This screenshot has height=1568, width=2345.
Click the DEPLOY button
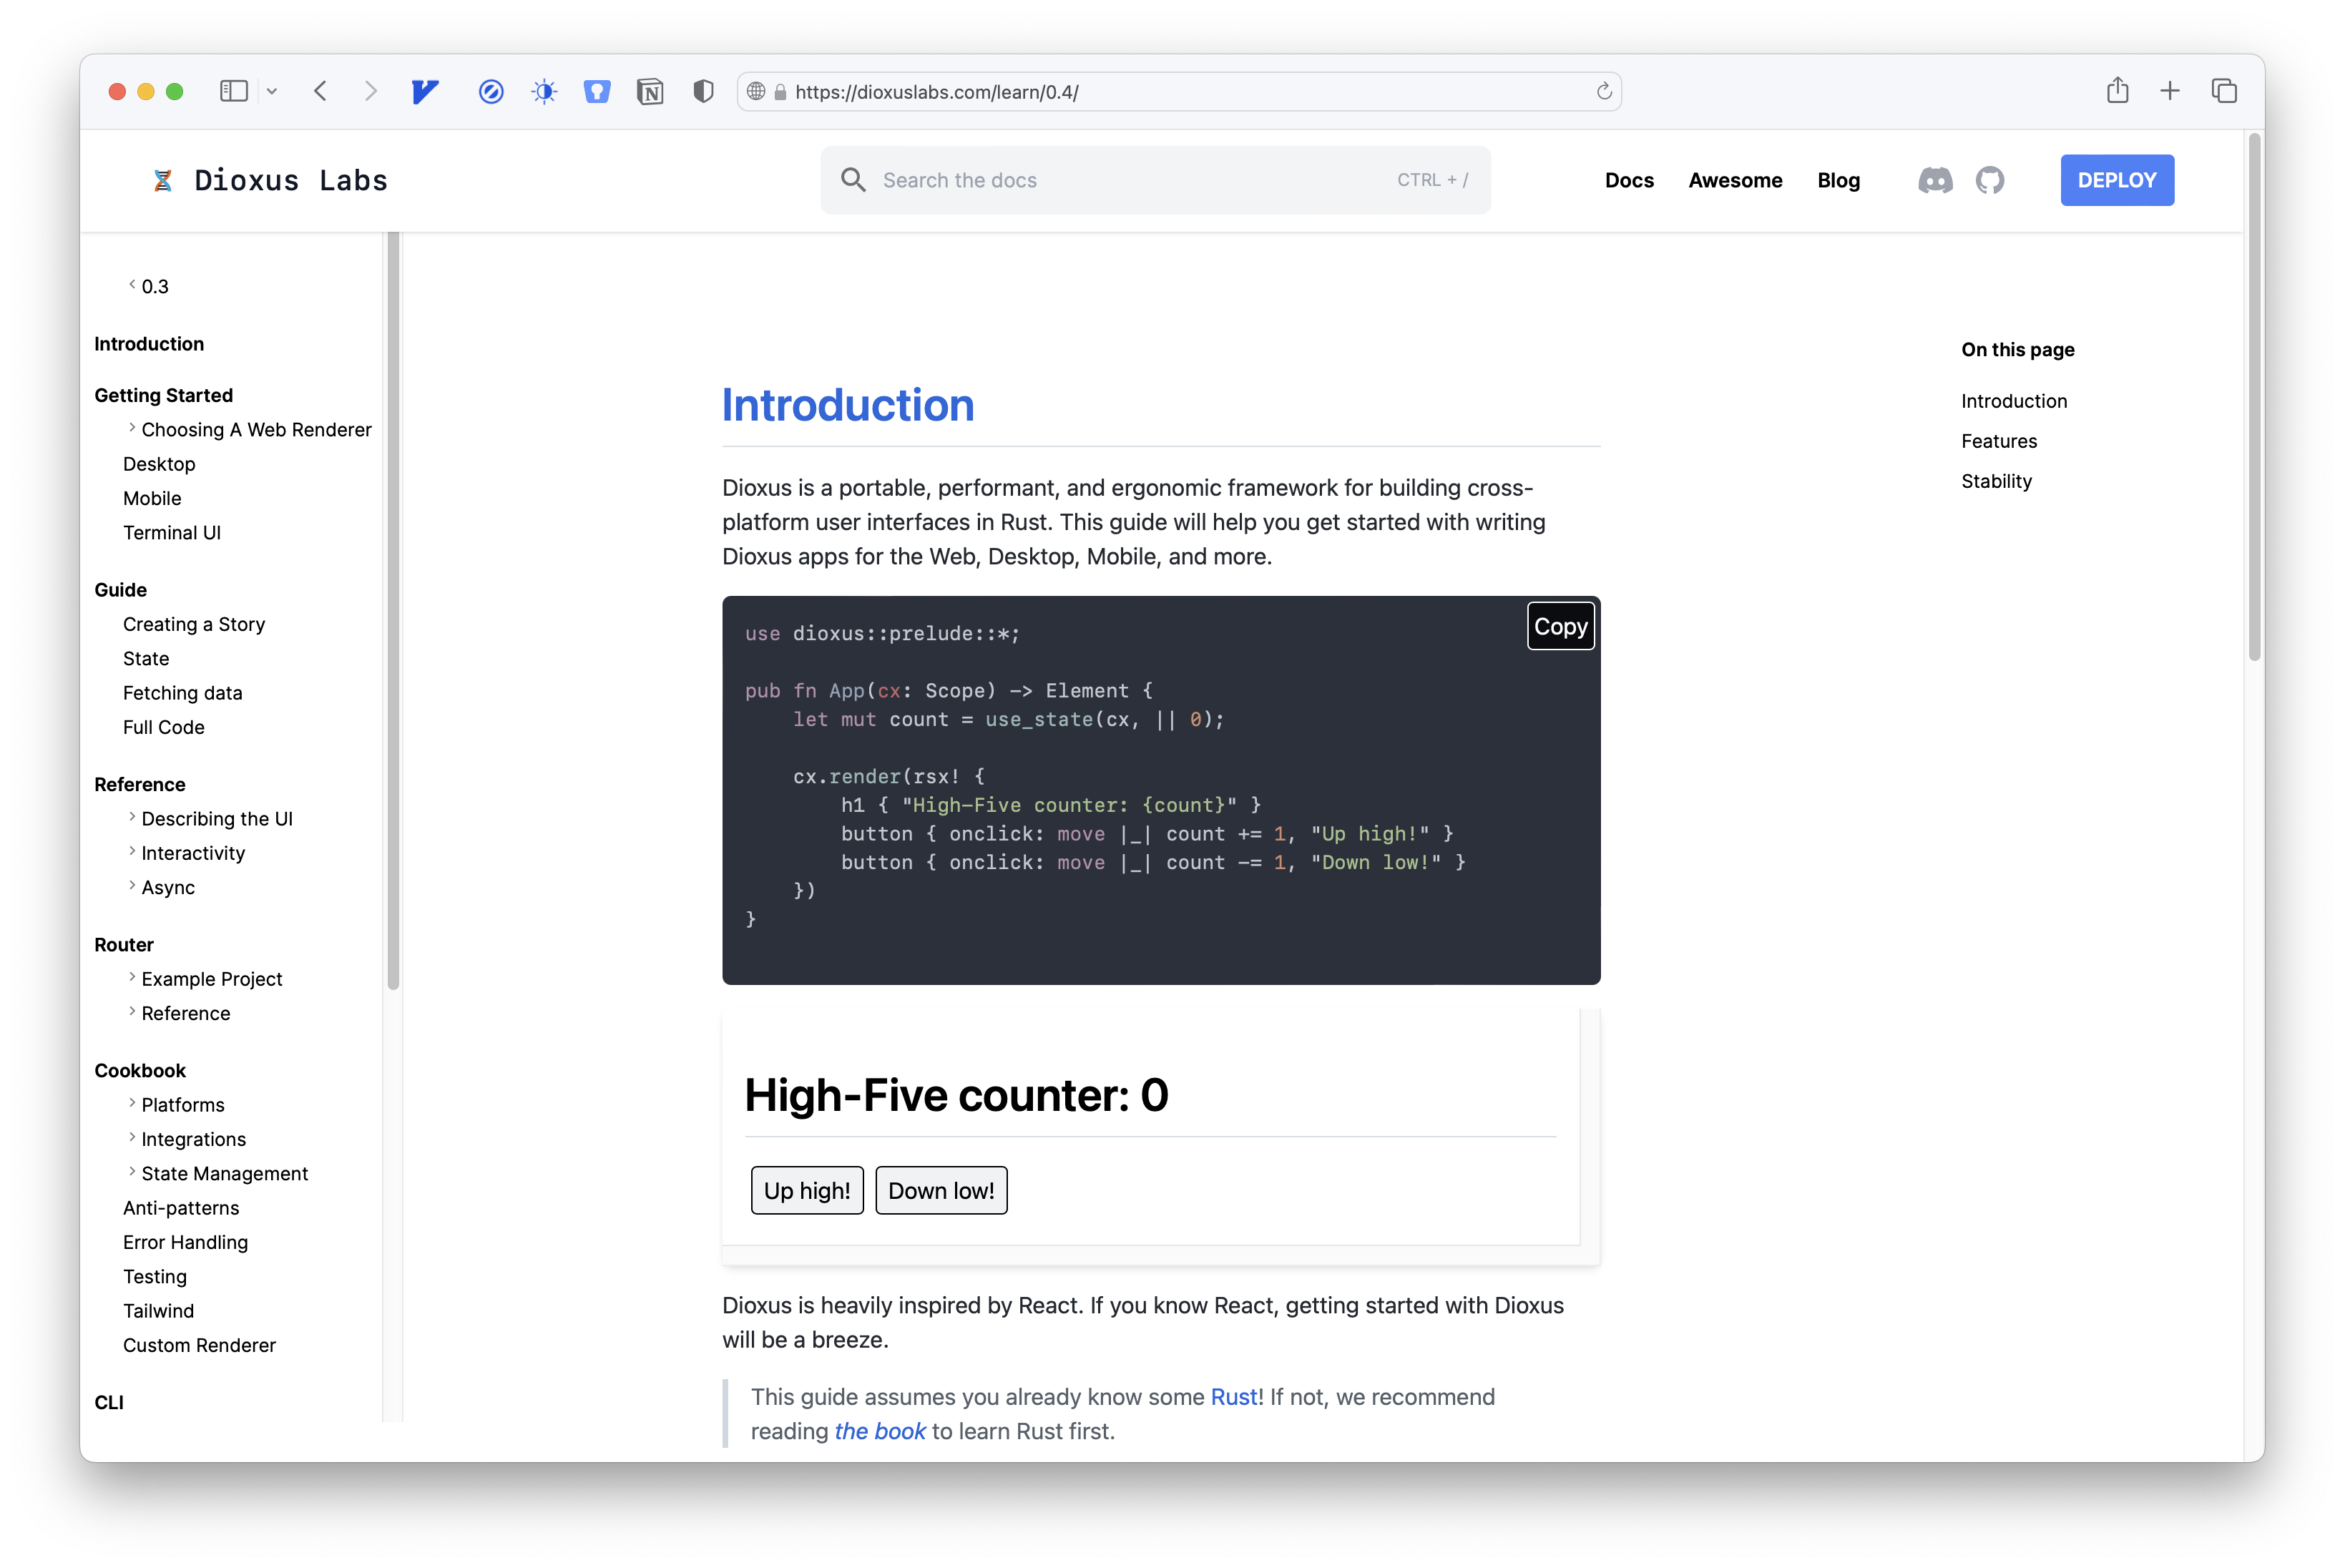pyautogui.click(x=2118, y=179)
